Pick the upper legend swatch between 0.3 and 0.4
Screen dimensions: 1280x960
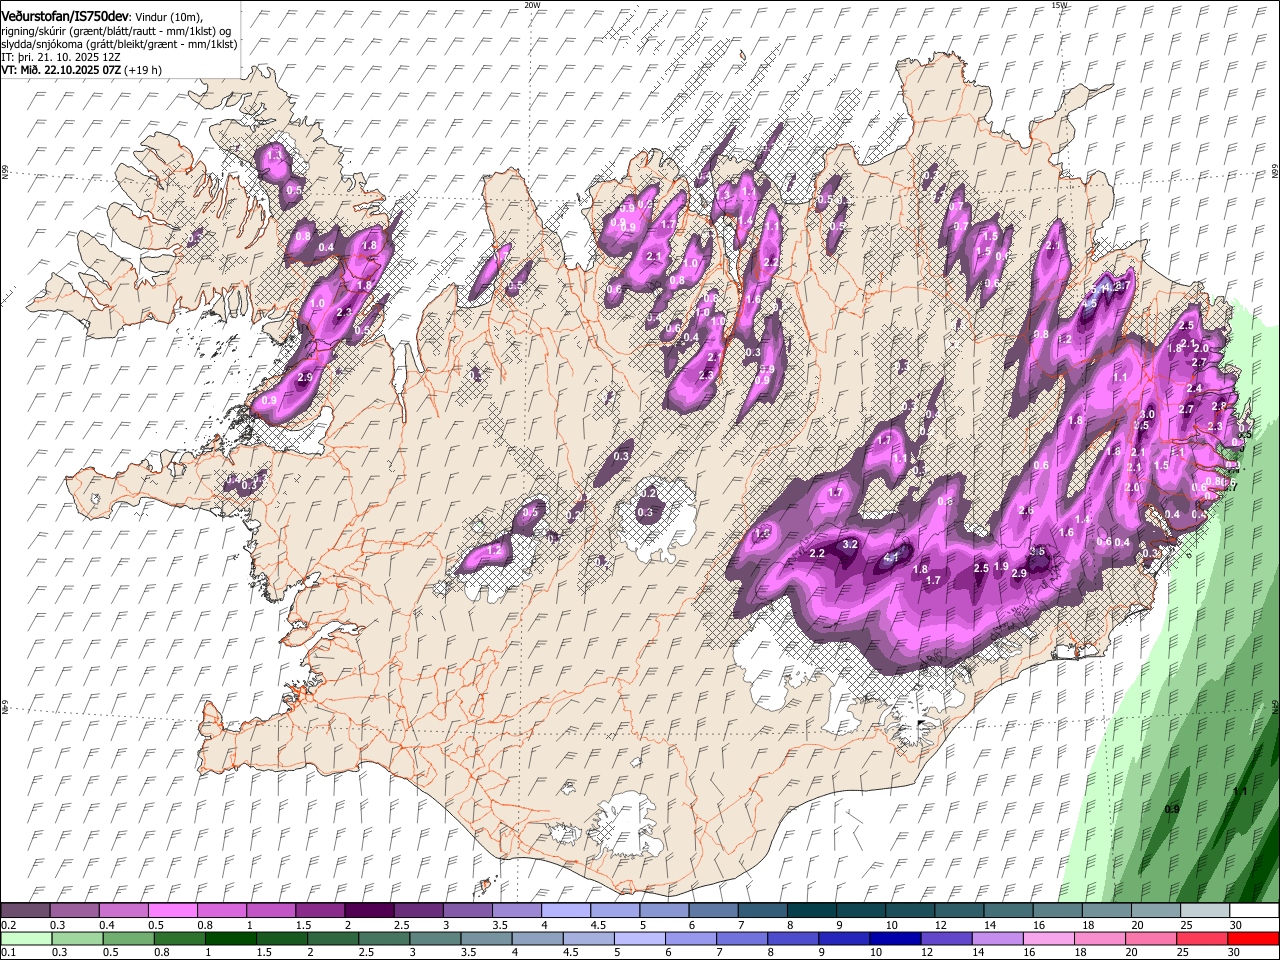pyautogui.click(x=75, y=911)
